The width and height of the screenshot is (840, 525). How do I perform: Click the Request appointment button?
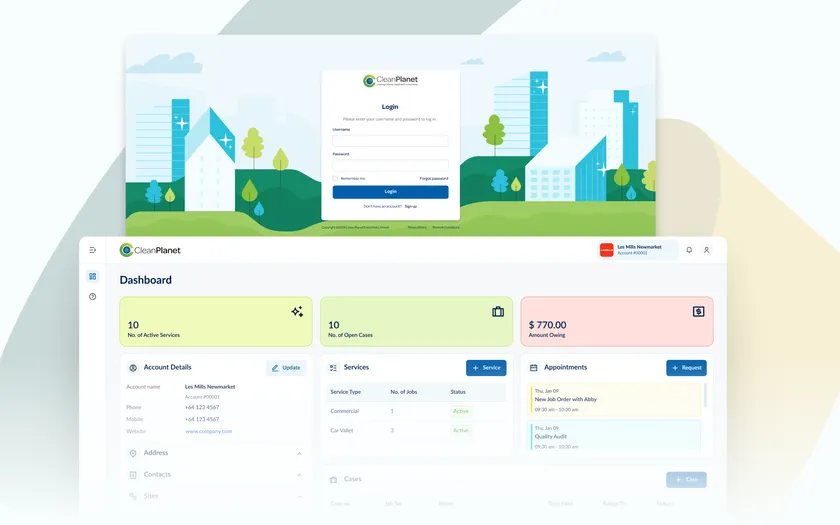point(686,368)
